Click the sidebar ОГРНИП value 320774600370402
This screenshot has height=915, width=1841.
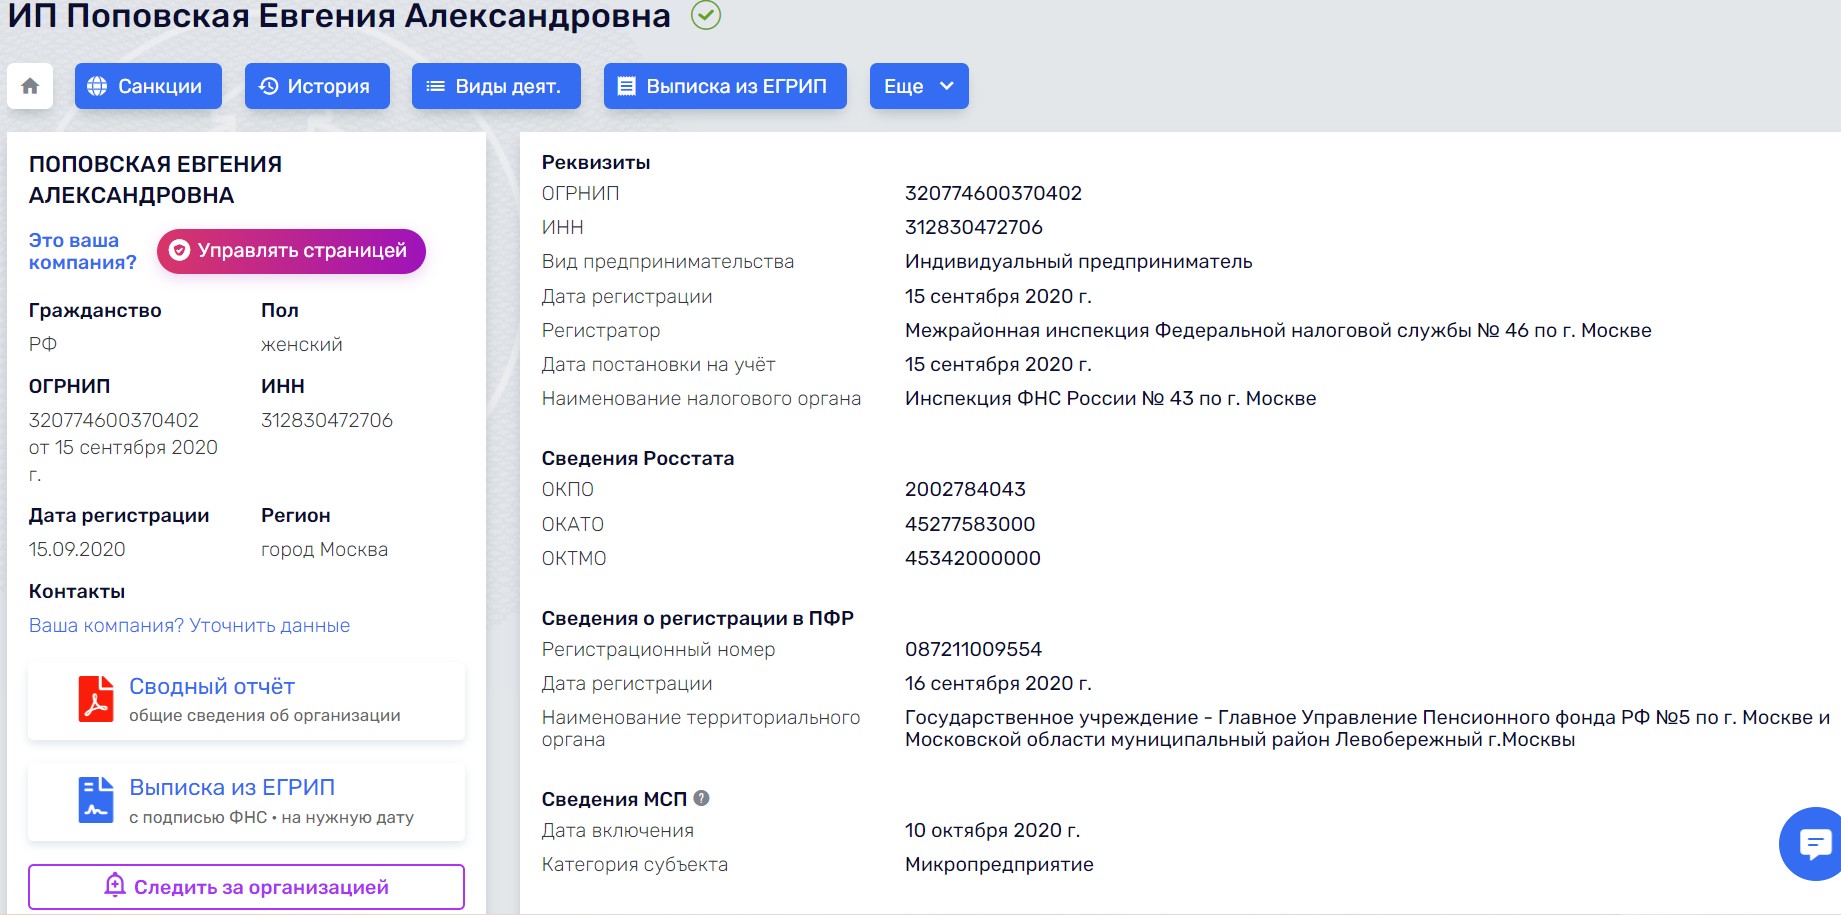[x=113, y=420]
